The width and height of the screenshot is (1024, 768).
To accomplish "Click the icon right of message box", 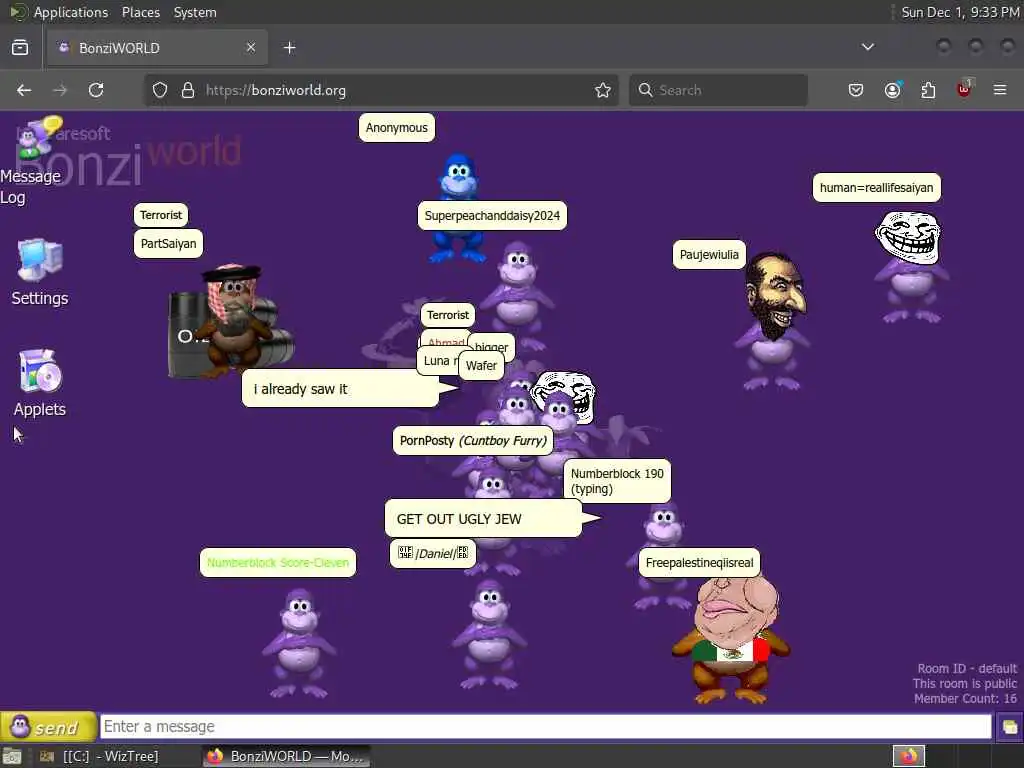I will pyautogui.click(x=1009, y=727).
